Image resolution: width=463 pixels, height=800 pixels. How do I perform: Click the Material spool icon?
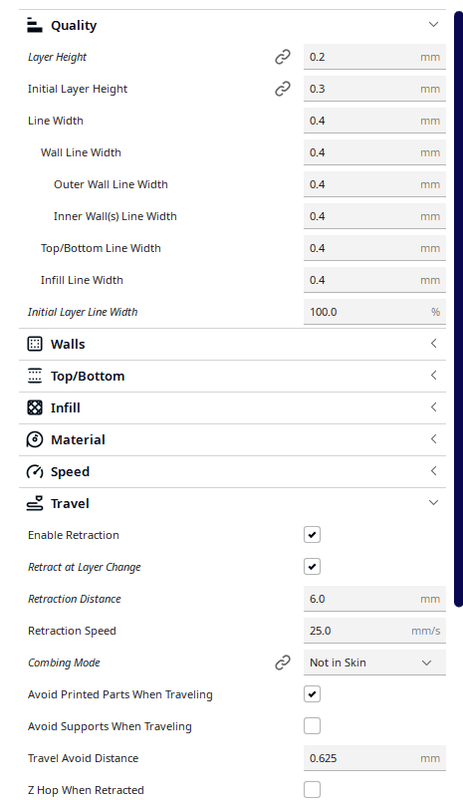(35, 439)
